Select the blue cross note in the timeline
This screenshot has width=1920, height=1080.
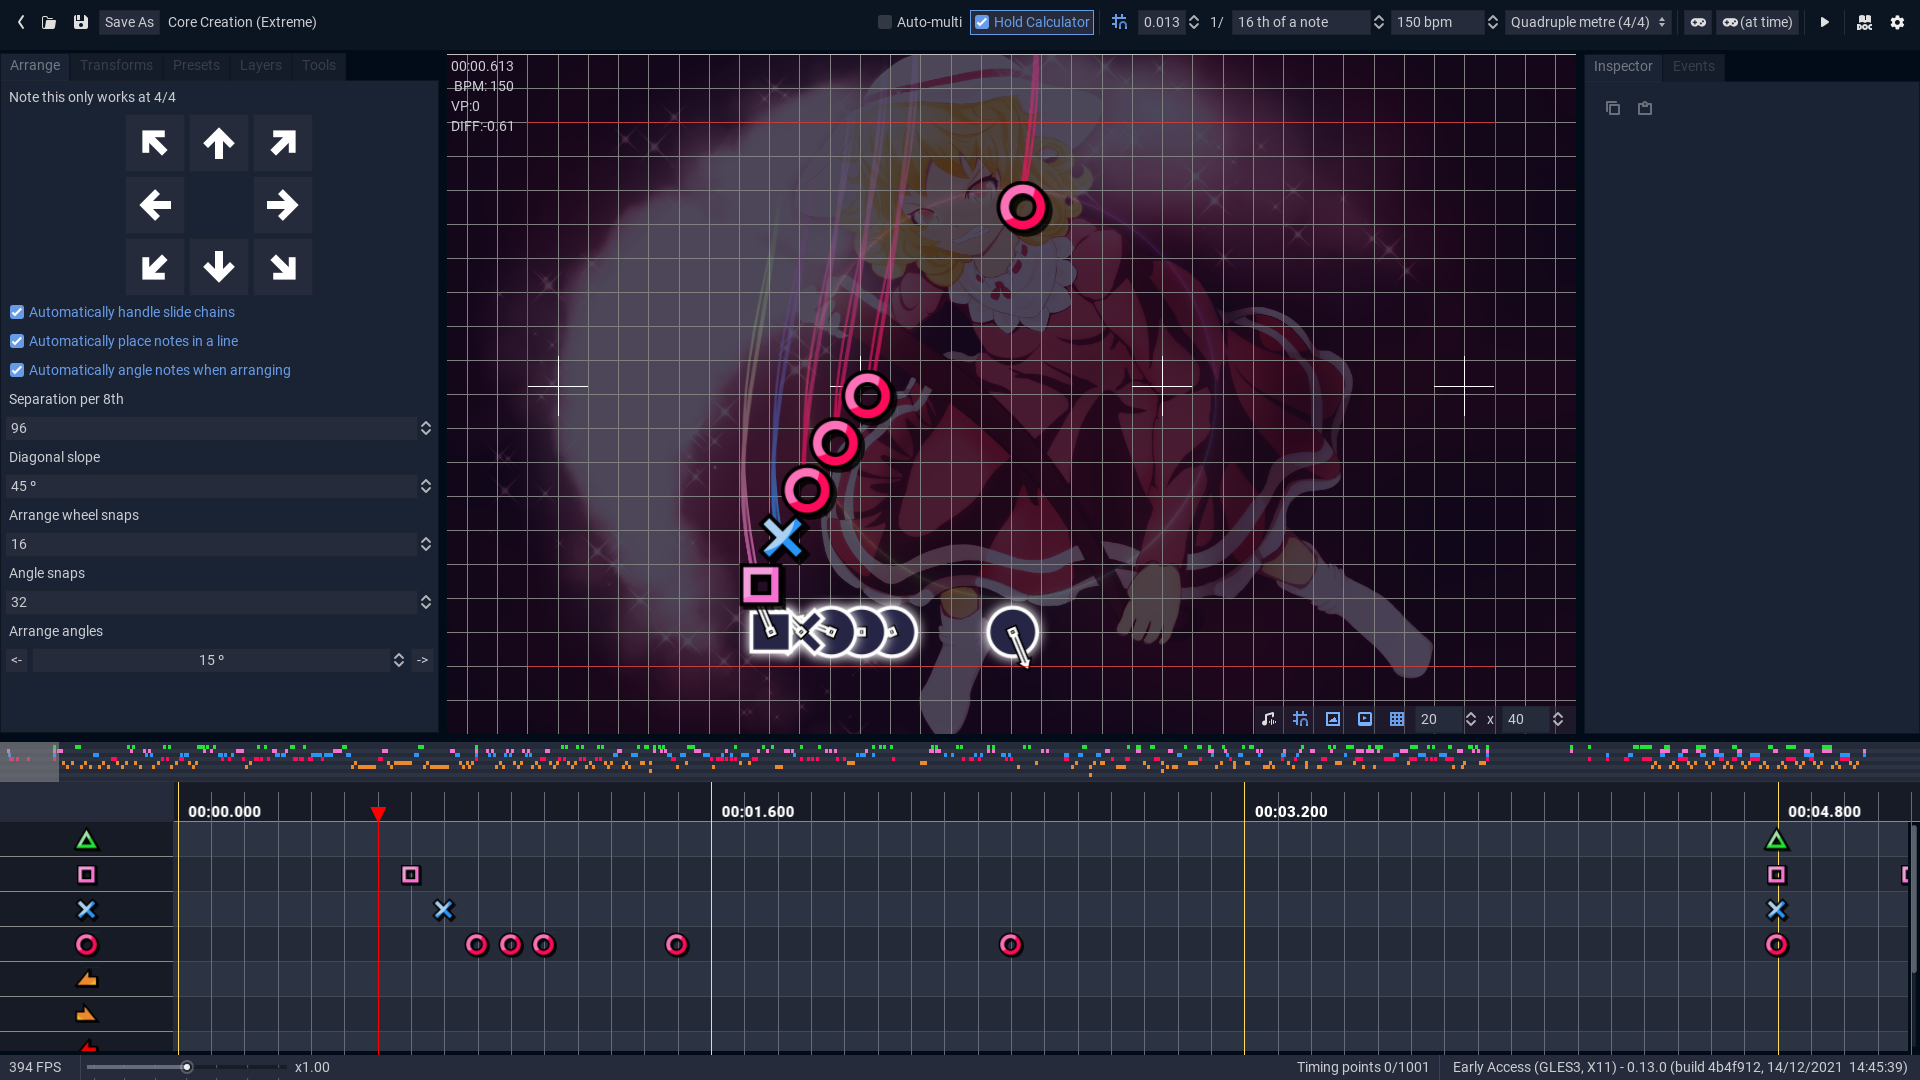(x=444, y=911)
